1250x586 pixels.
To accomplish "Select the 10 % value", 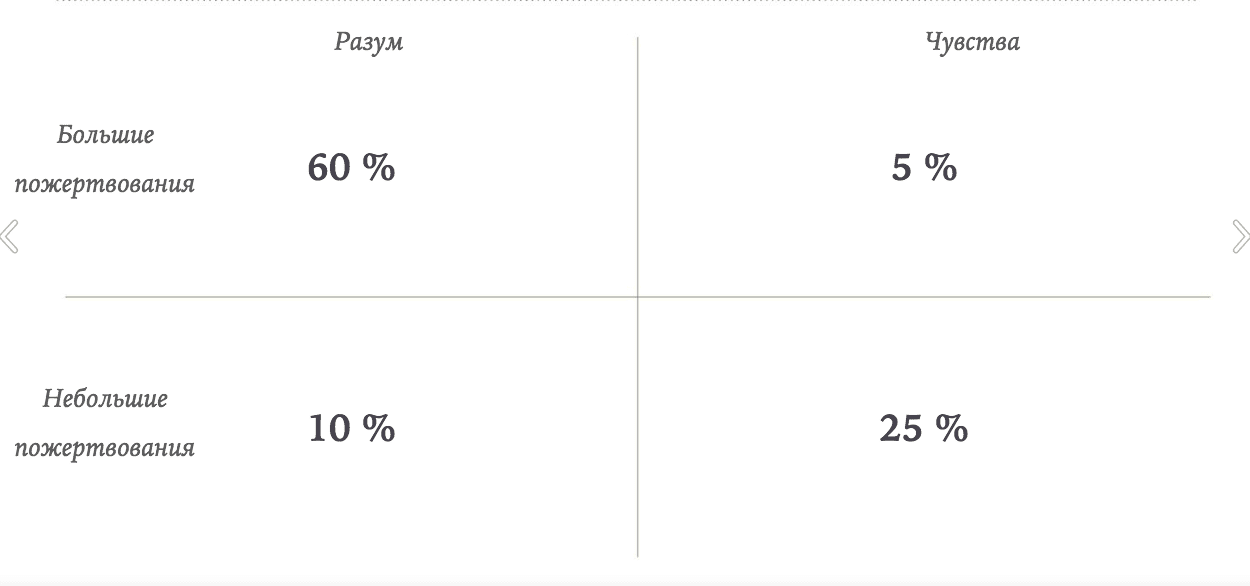I will coord(351,428).
